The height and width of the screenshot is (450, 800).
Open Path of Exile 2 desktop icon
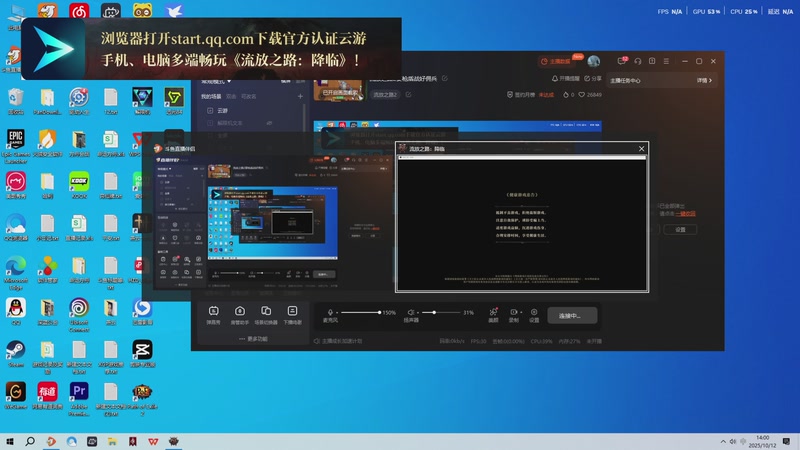pos(142,399)
